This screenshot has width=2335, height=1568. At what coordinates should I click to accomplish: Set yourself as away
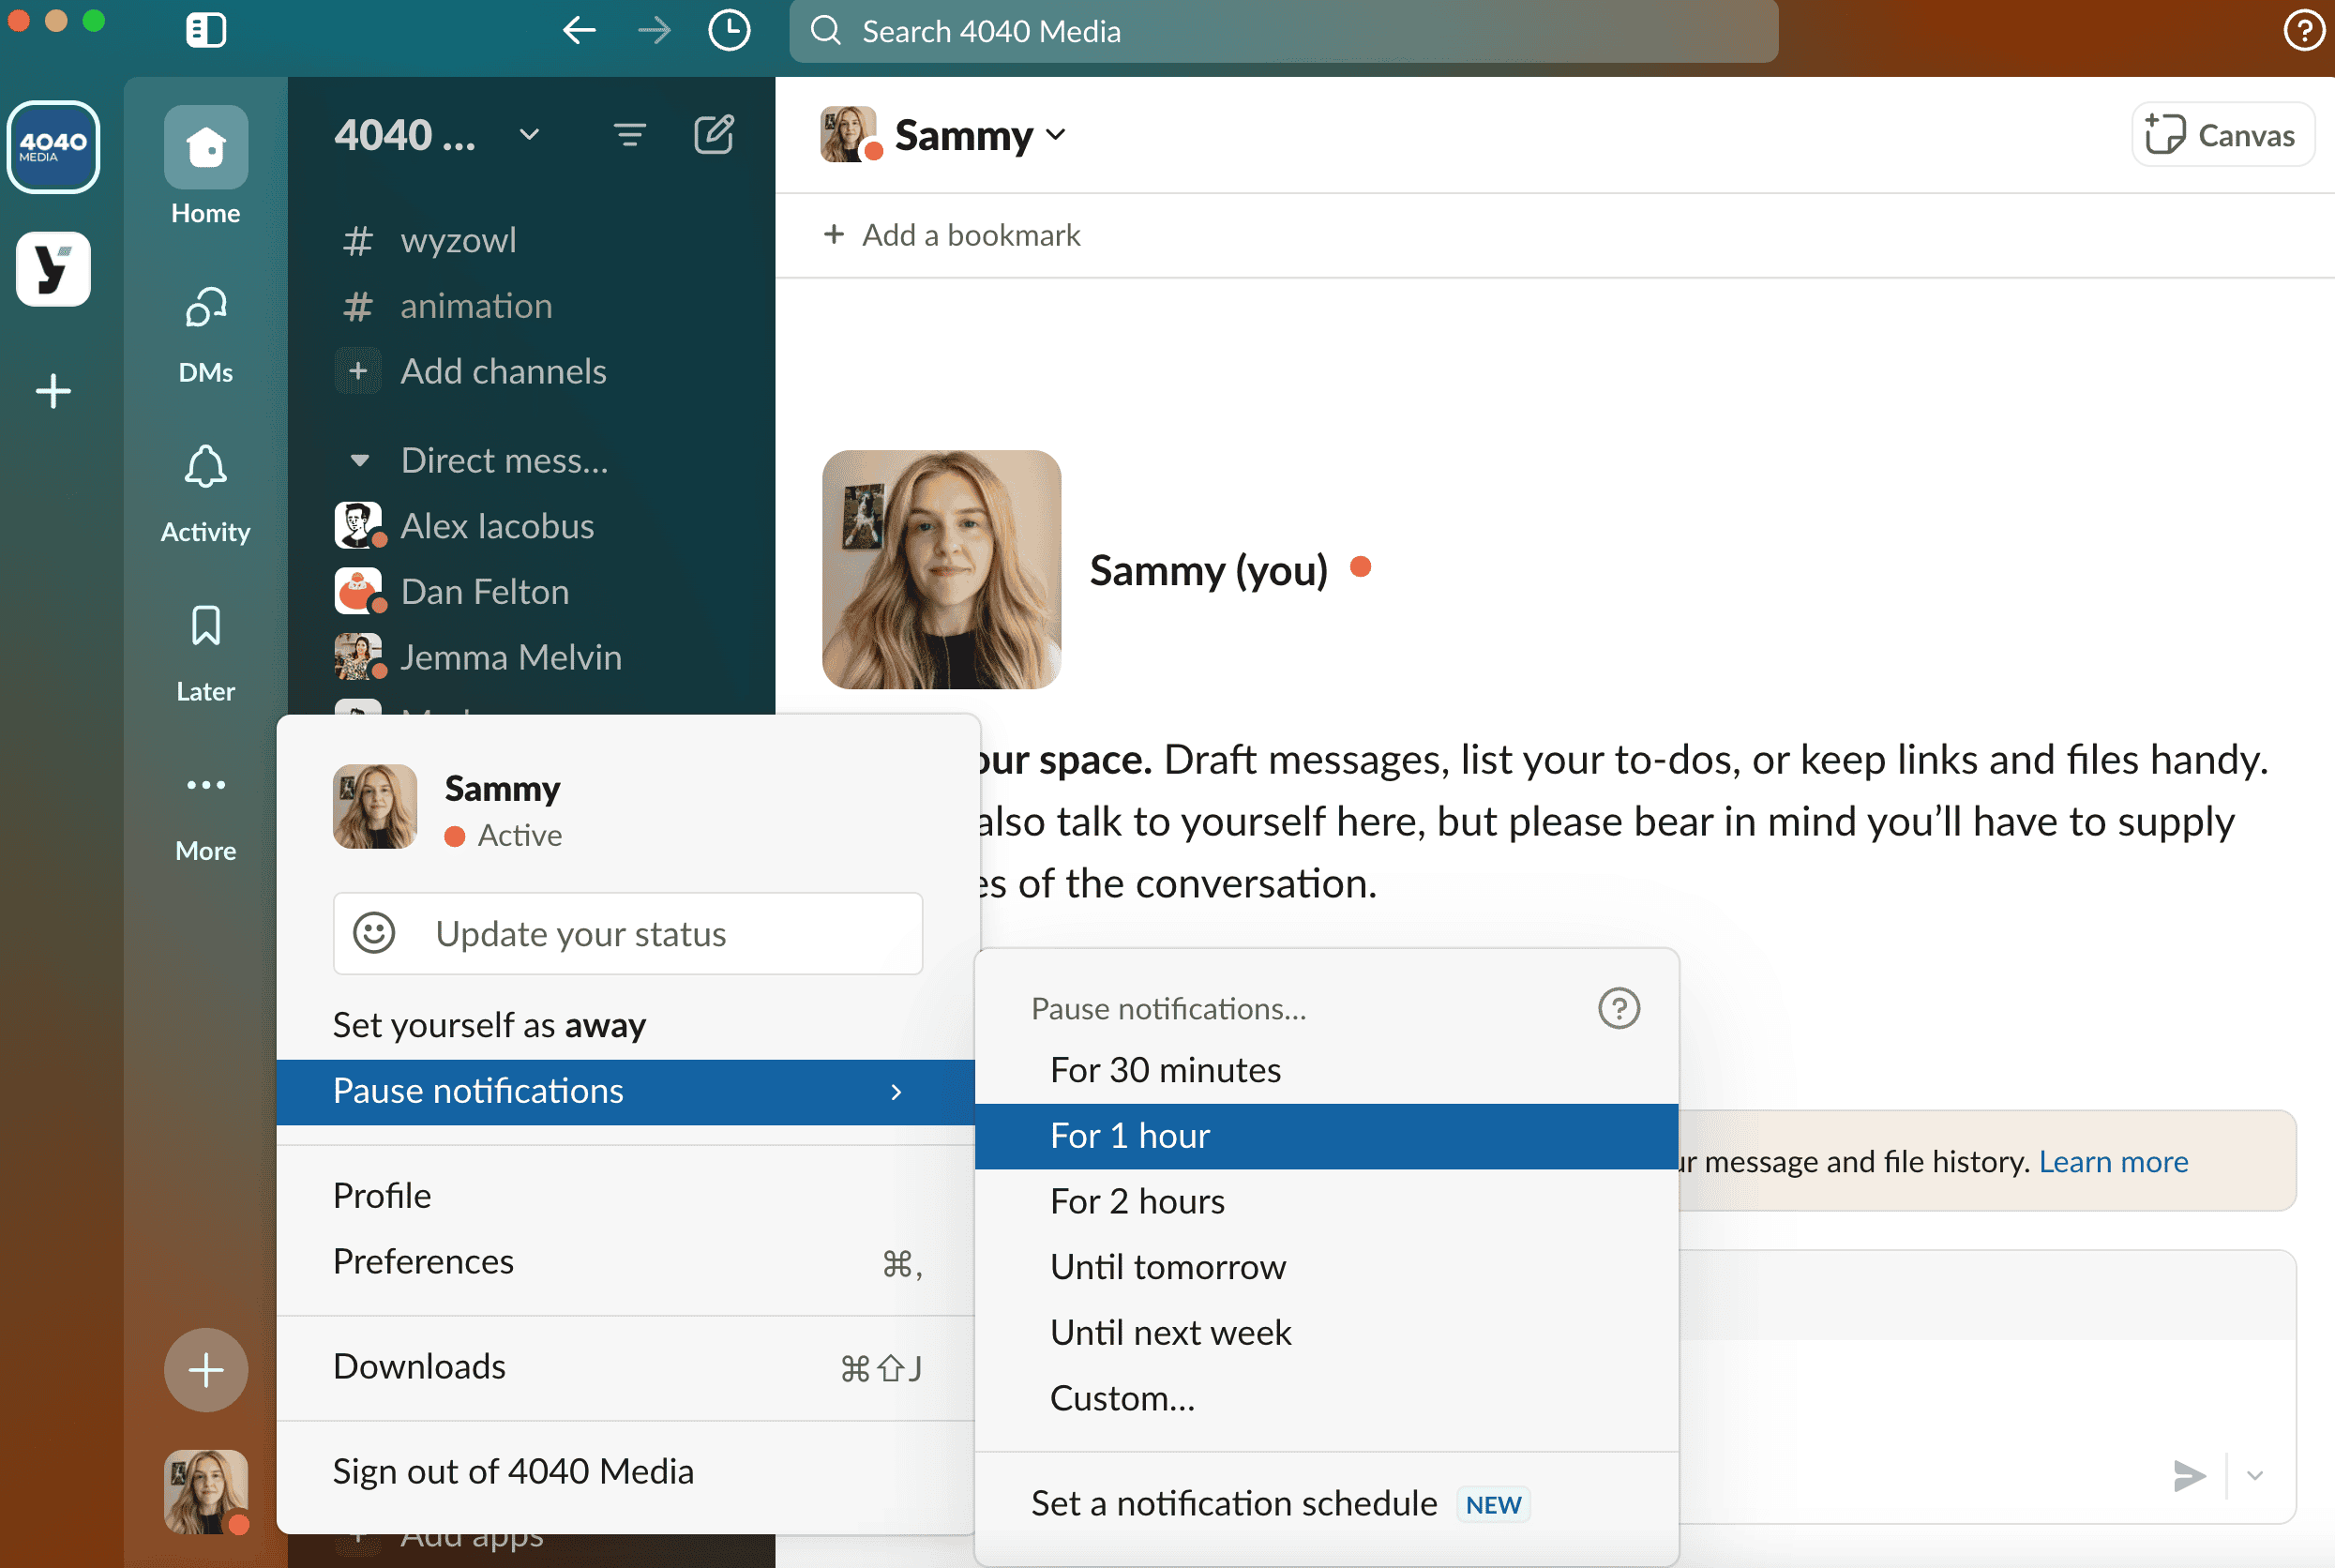click(x=489, y=1025)
